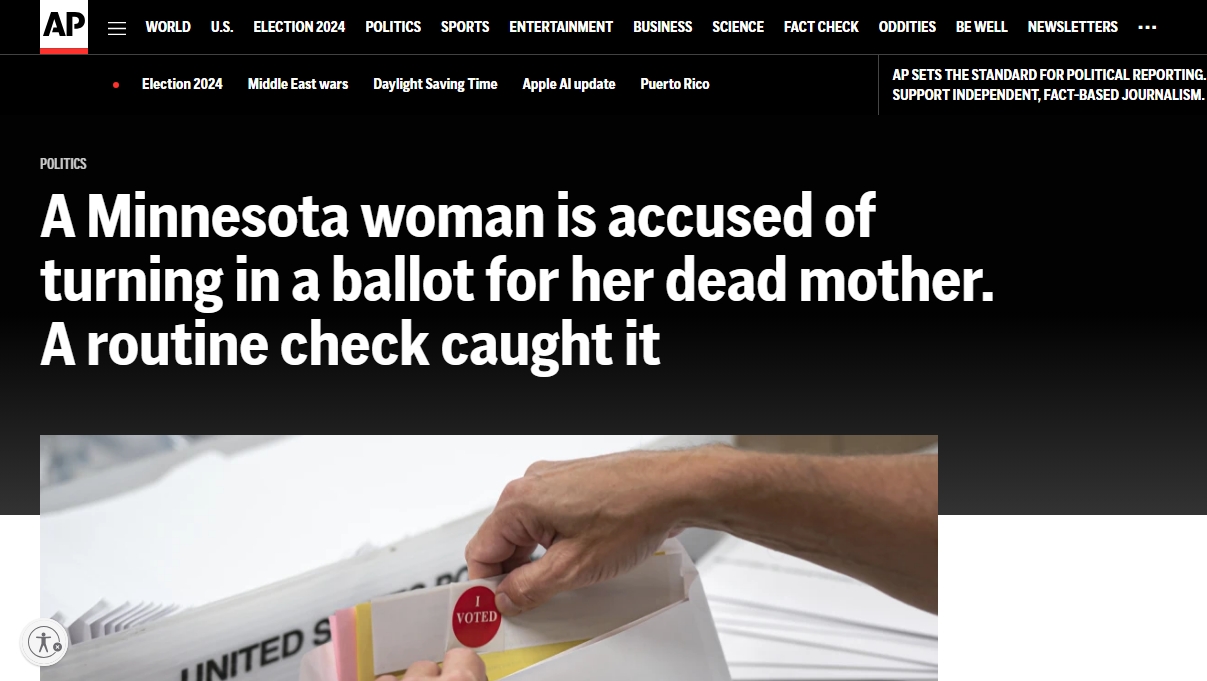
Task: Open the Newsletters page
Action: click(1073, 27)
